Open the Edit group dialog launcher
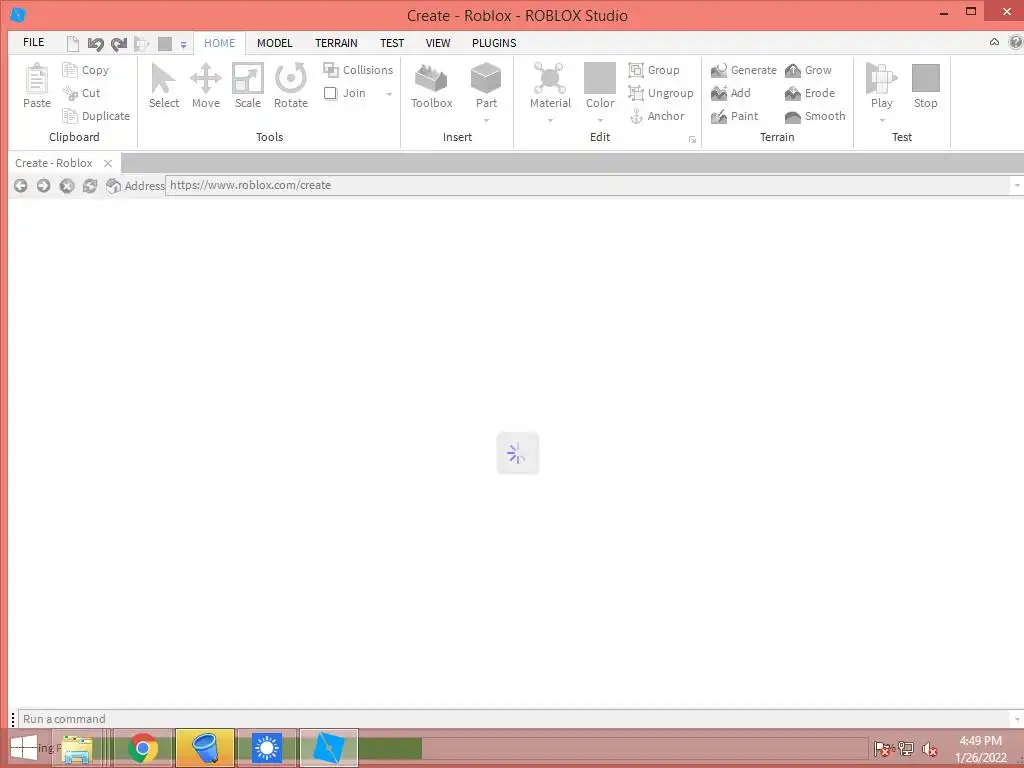This screenshot has width=1024, height=768. [x=692, y=140]
